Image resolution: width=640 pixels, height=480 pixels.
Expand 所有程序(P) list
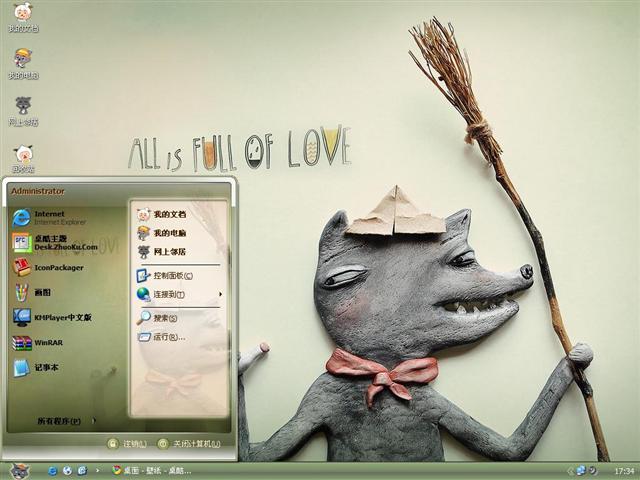coord(65,421)
